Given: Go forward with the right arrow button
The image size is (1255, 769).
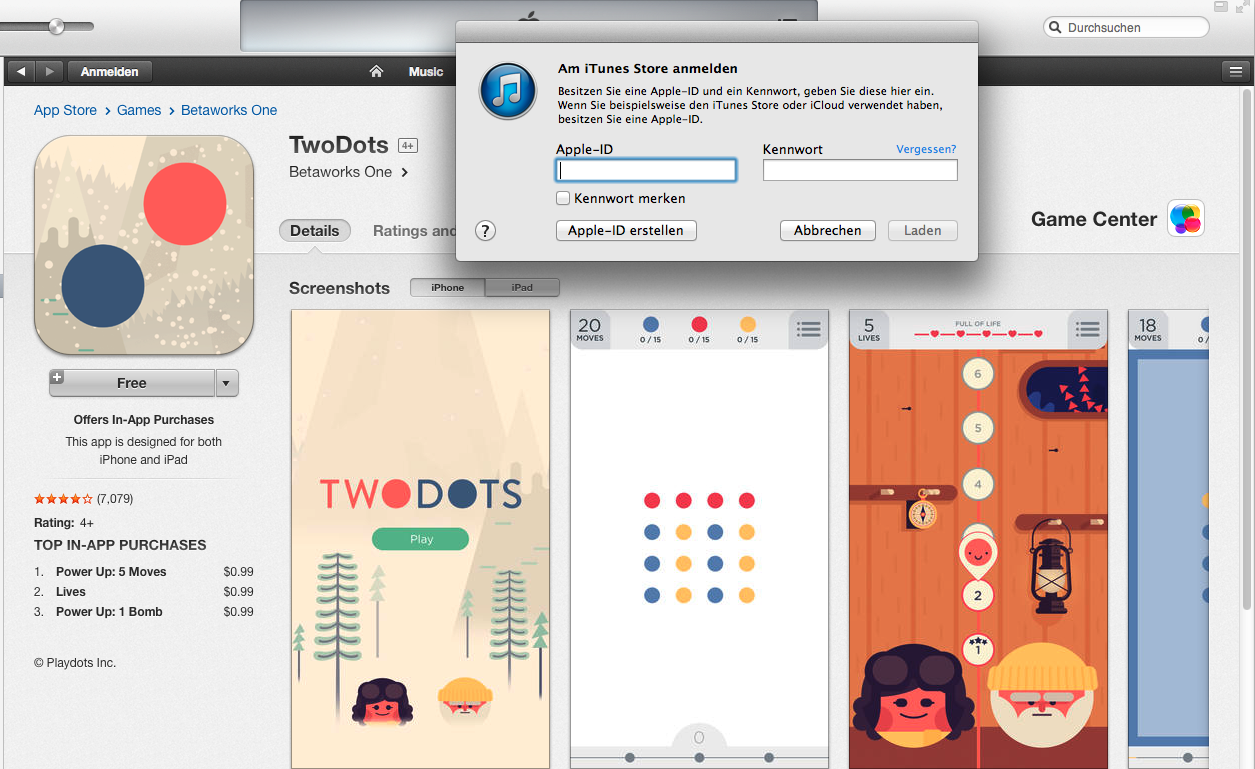Looking at the screenshot, I should click(49, 71).
